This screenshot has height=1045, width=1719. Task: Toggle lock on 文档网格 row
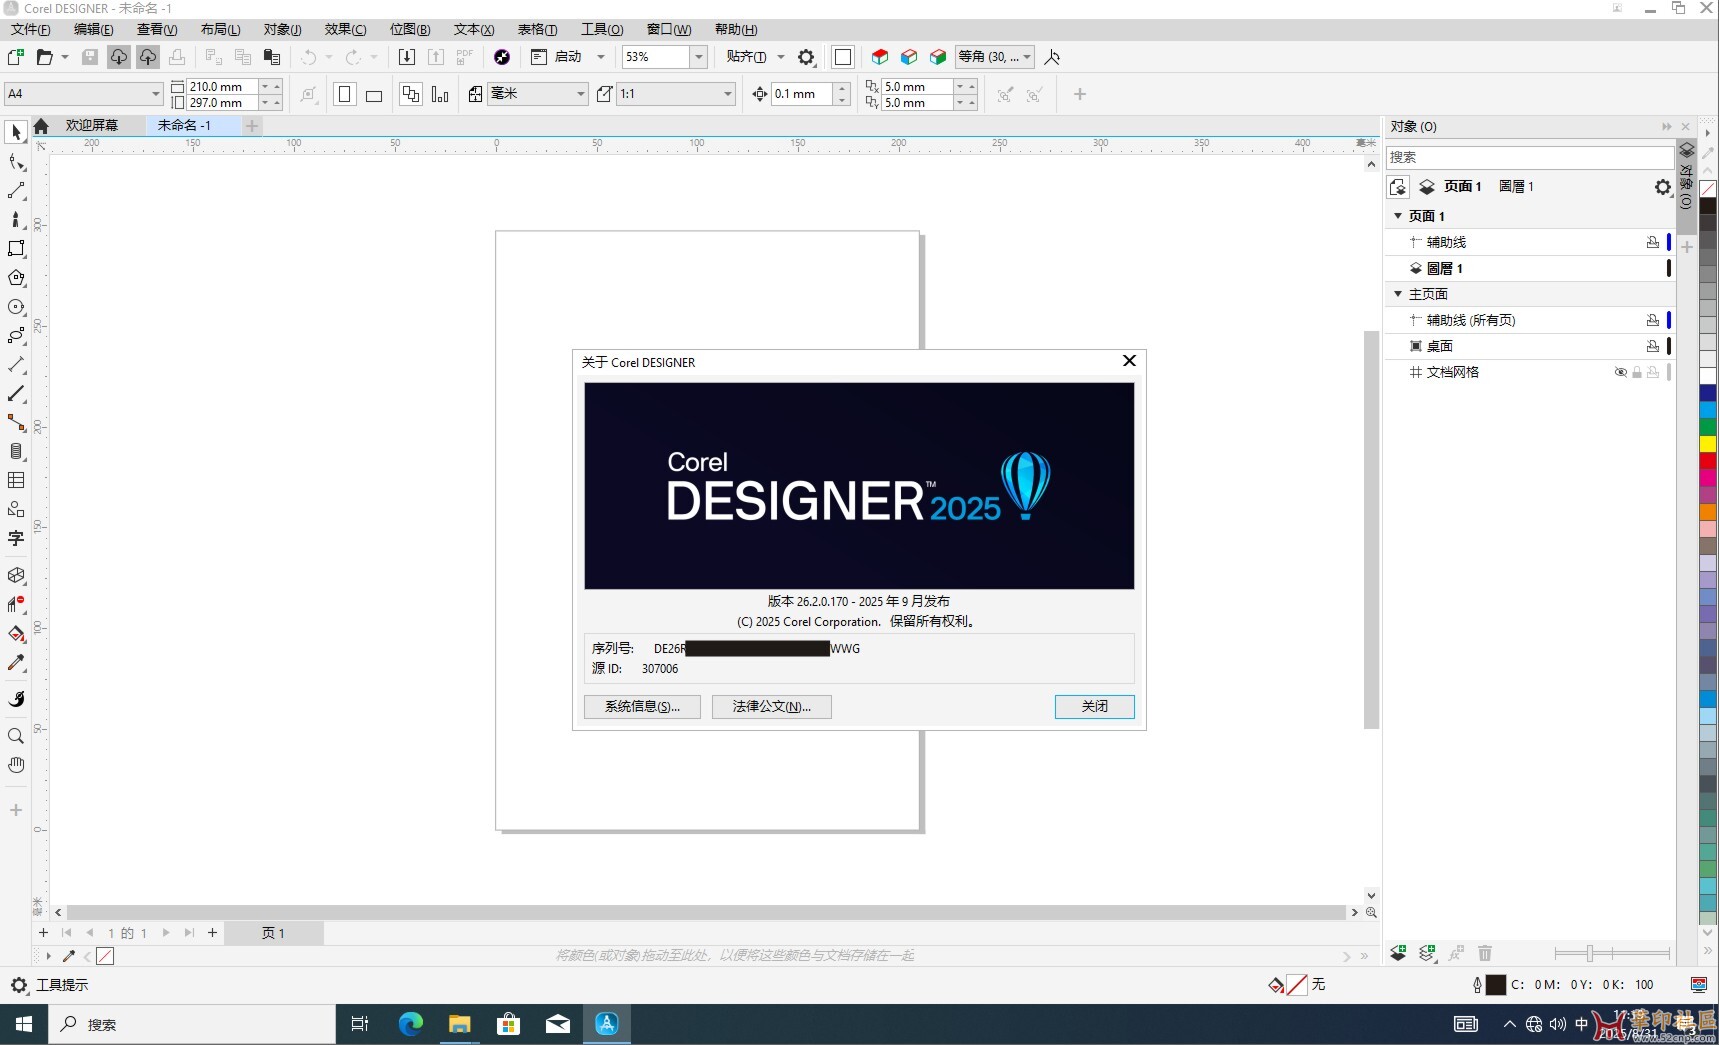click(1637, 372)
